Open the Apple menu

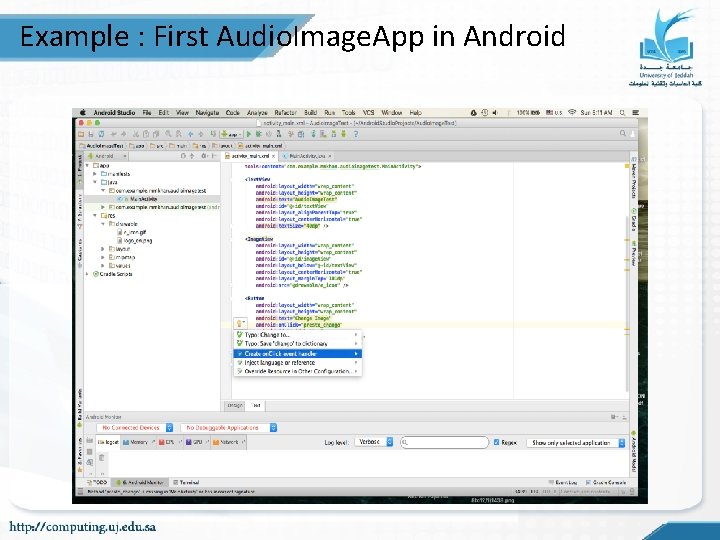[83, 112]
